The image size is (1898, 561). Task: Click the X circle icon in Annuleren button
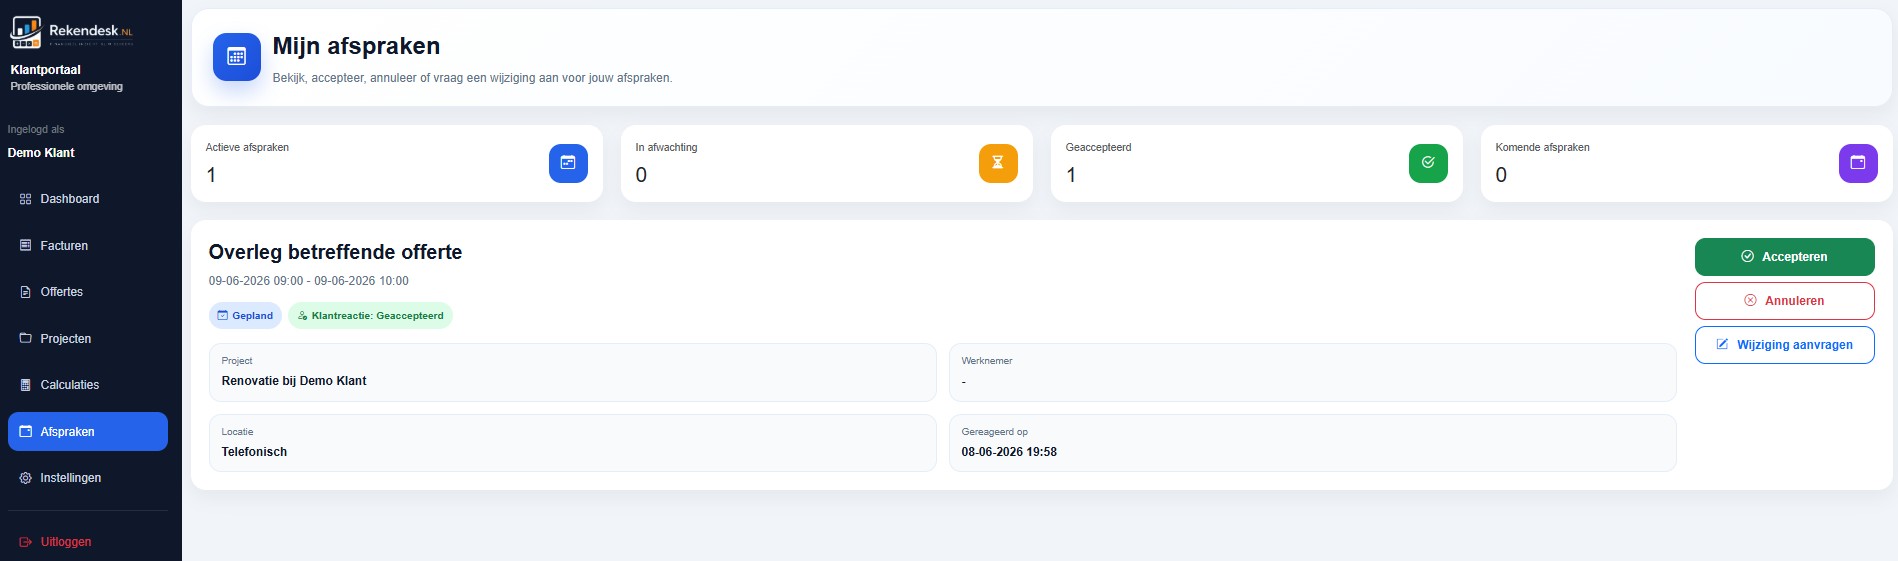point(1751,300)
